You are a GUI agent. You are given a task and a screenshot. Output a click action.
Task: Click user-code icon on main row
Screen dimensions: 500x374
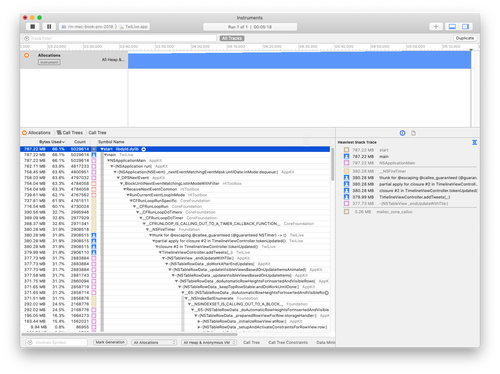click(94, 155)
